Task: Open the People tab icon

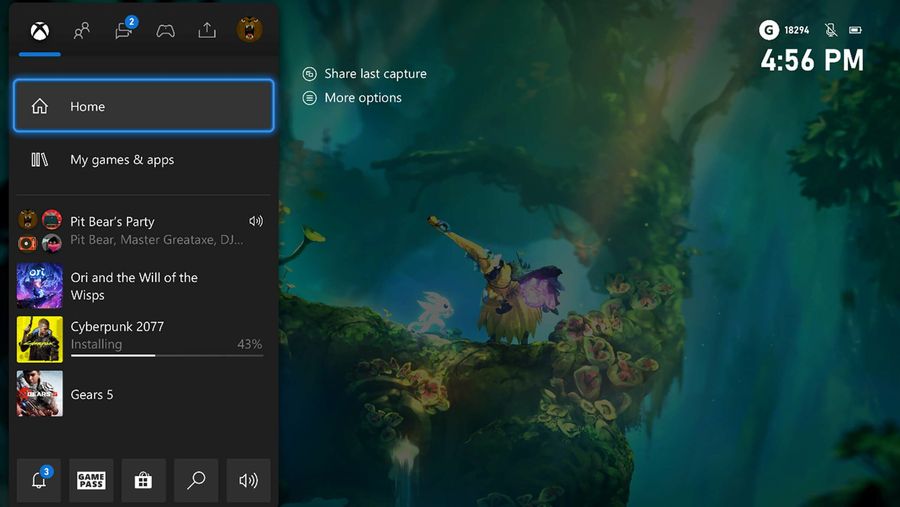Action: (82, 30)
